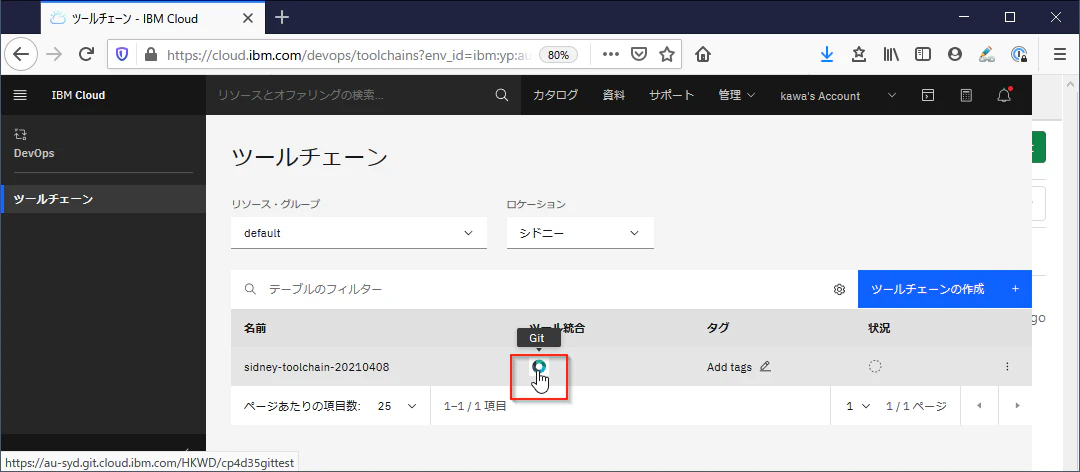1080x472 pixels.
Task: Click the ツールチェーンの作成 button
Action: coord(944,289)
